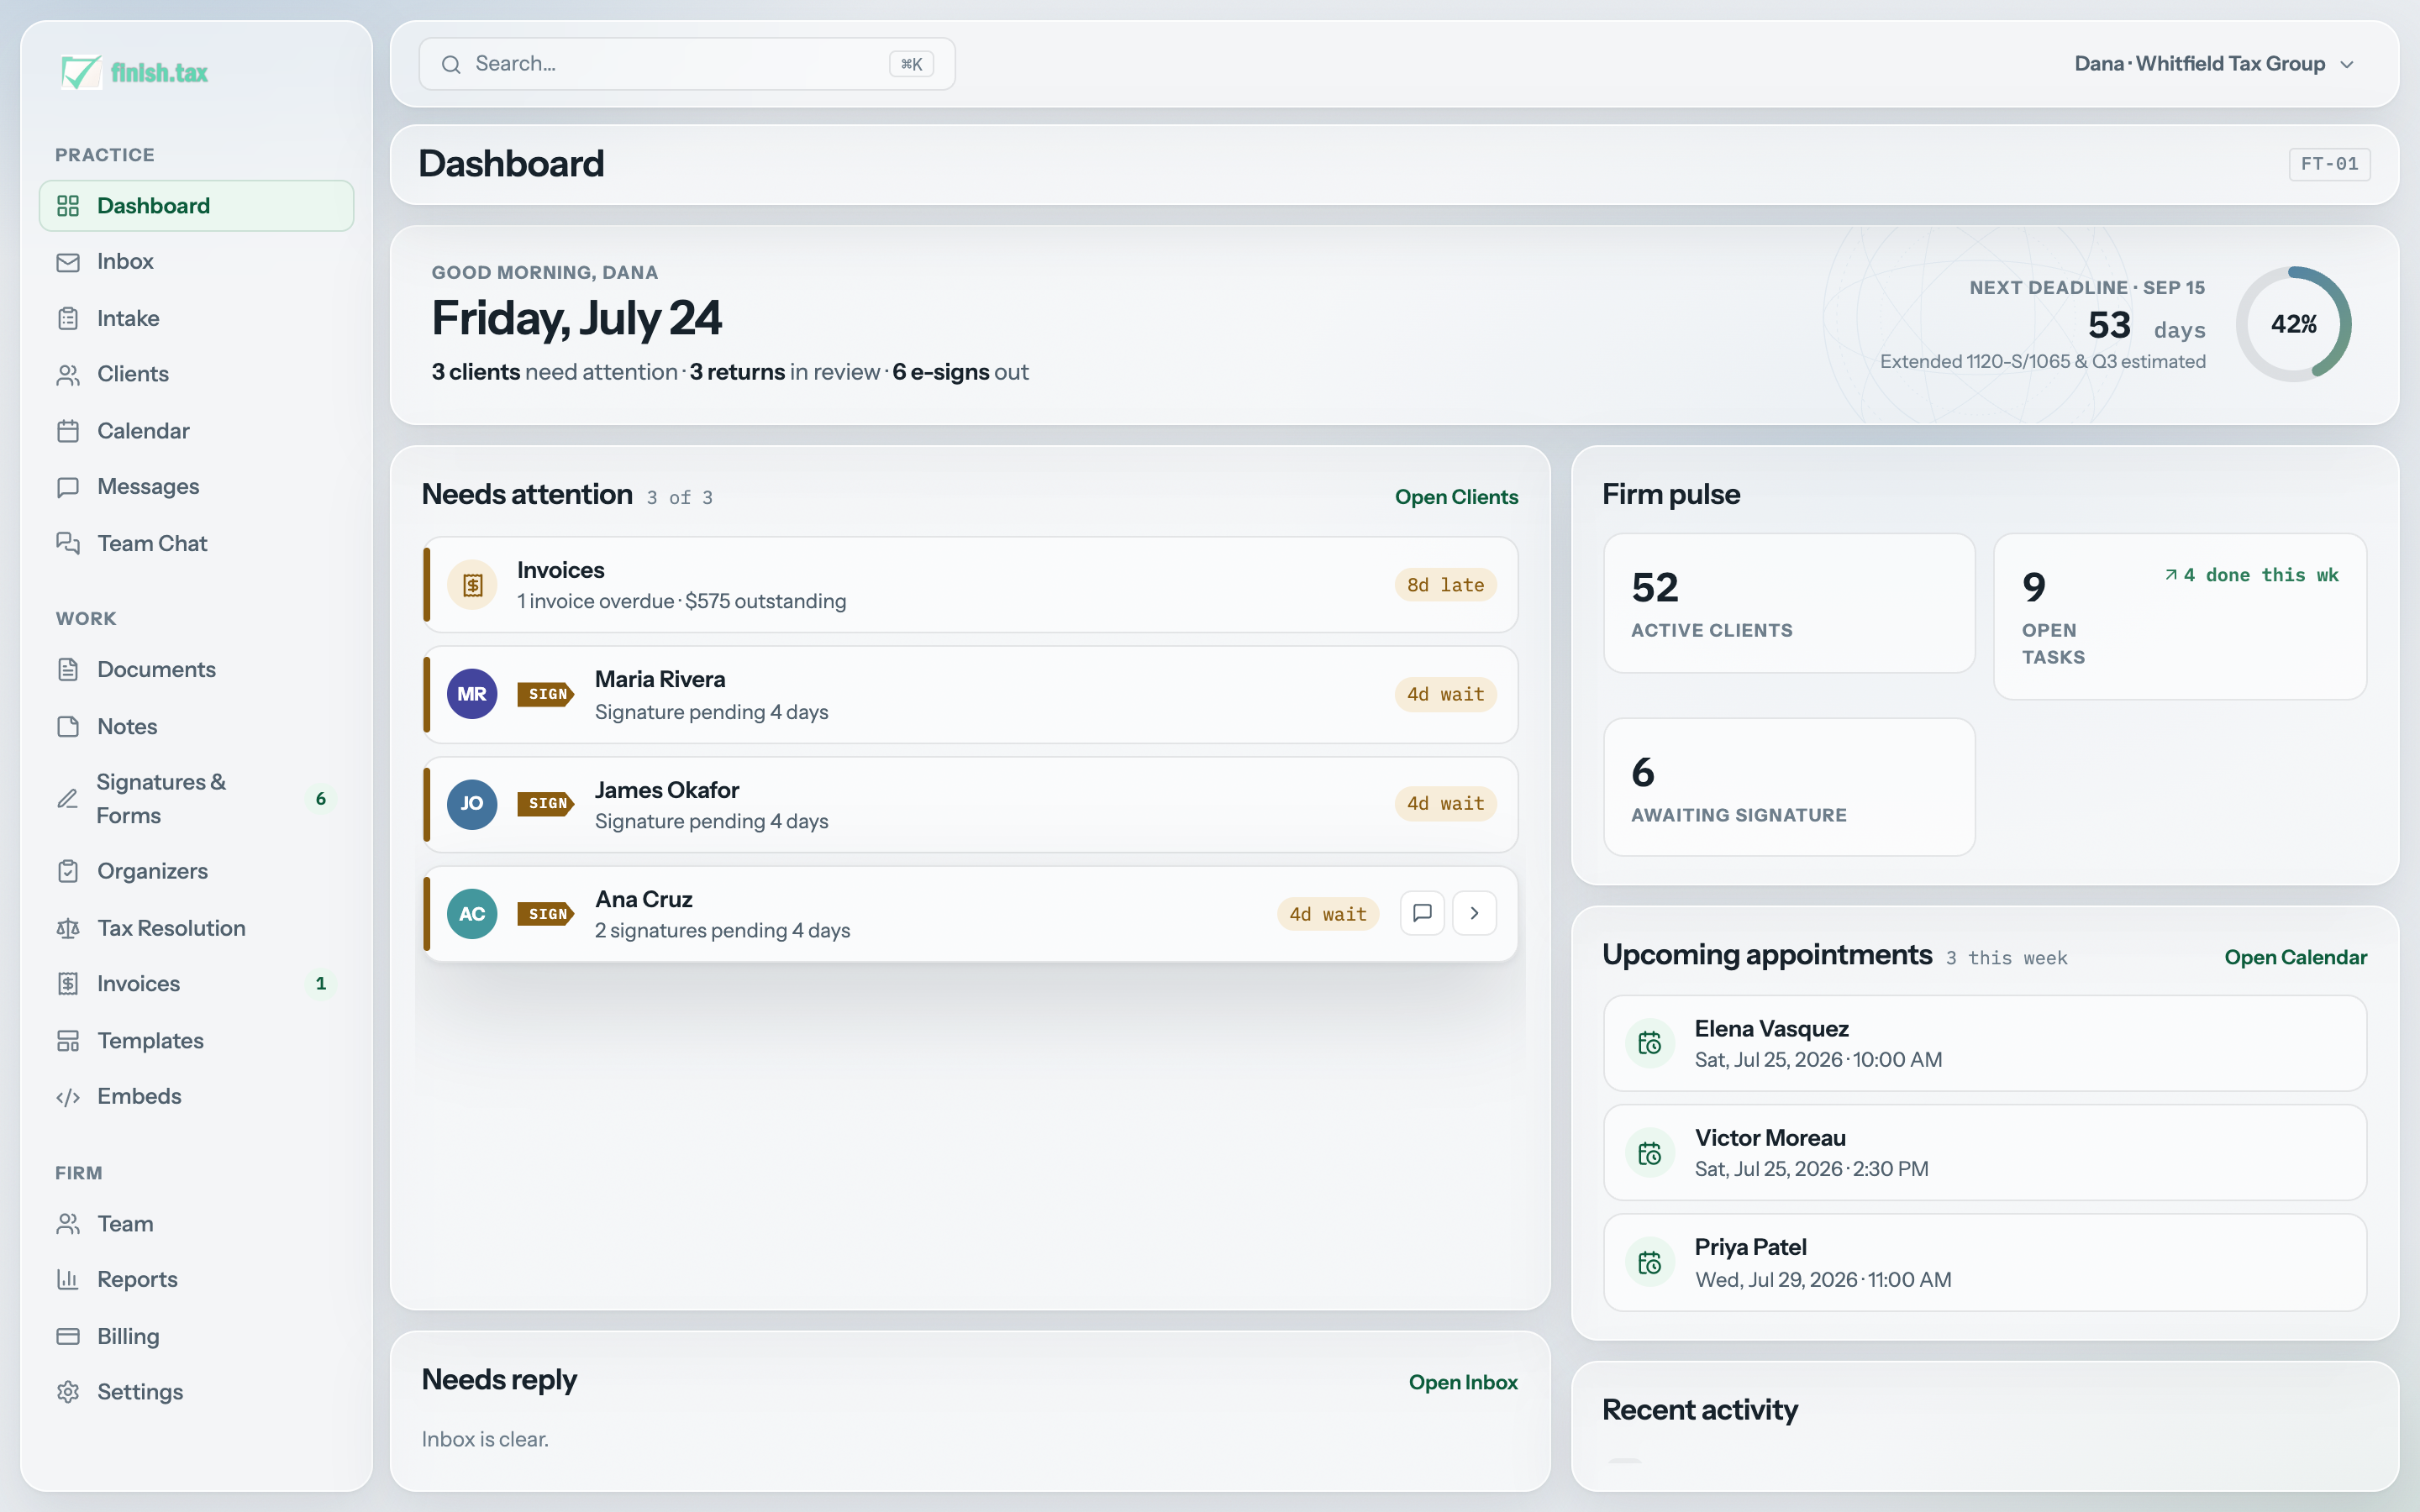This screenshot has width=2420, height=1512.
Task: Click Victor Moreau appointment calendar icon
Action: pyautogui.click(x=1650, y=1154)
